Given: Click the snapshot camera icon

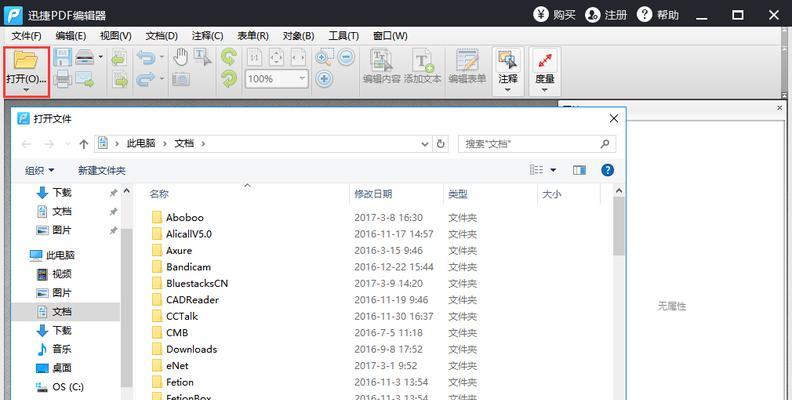Looking at the screenshot, I should (x=181, y=79).
